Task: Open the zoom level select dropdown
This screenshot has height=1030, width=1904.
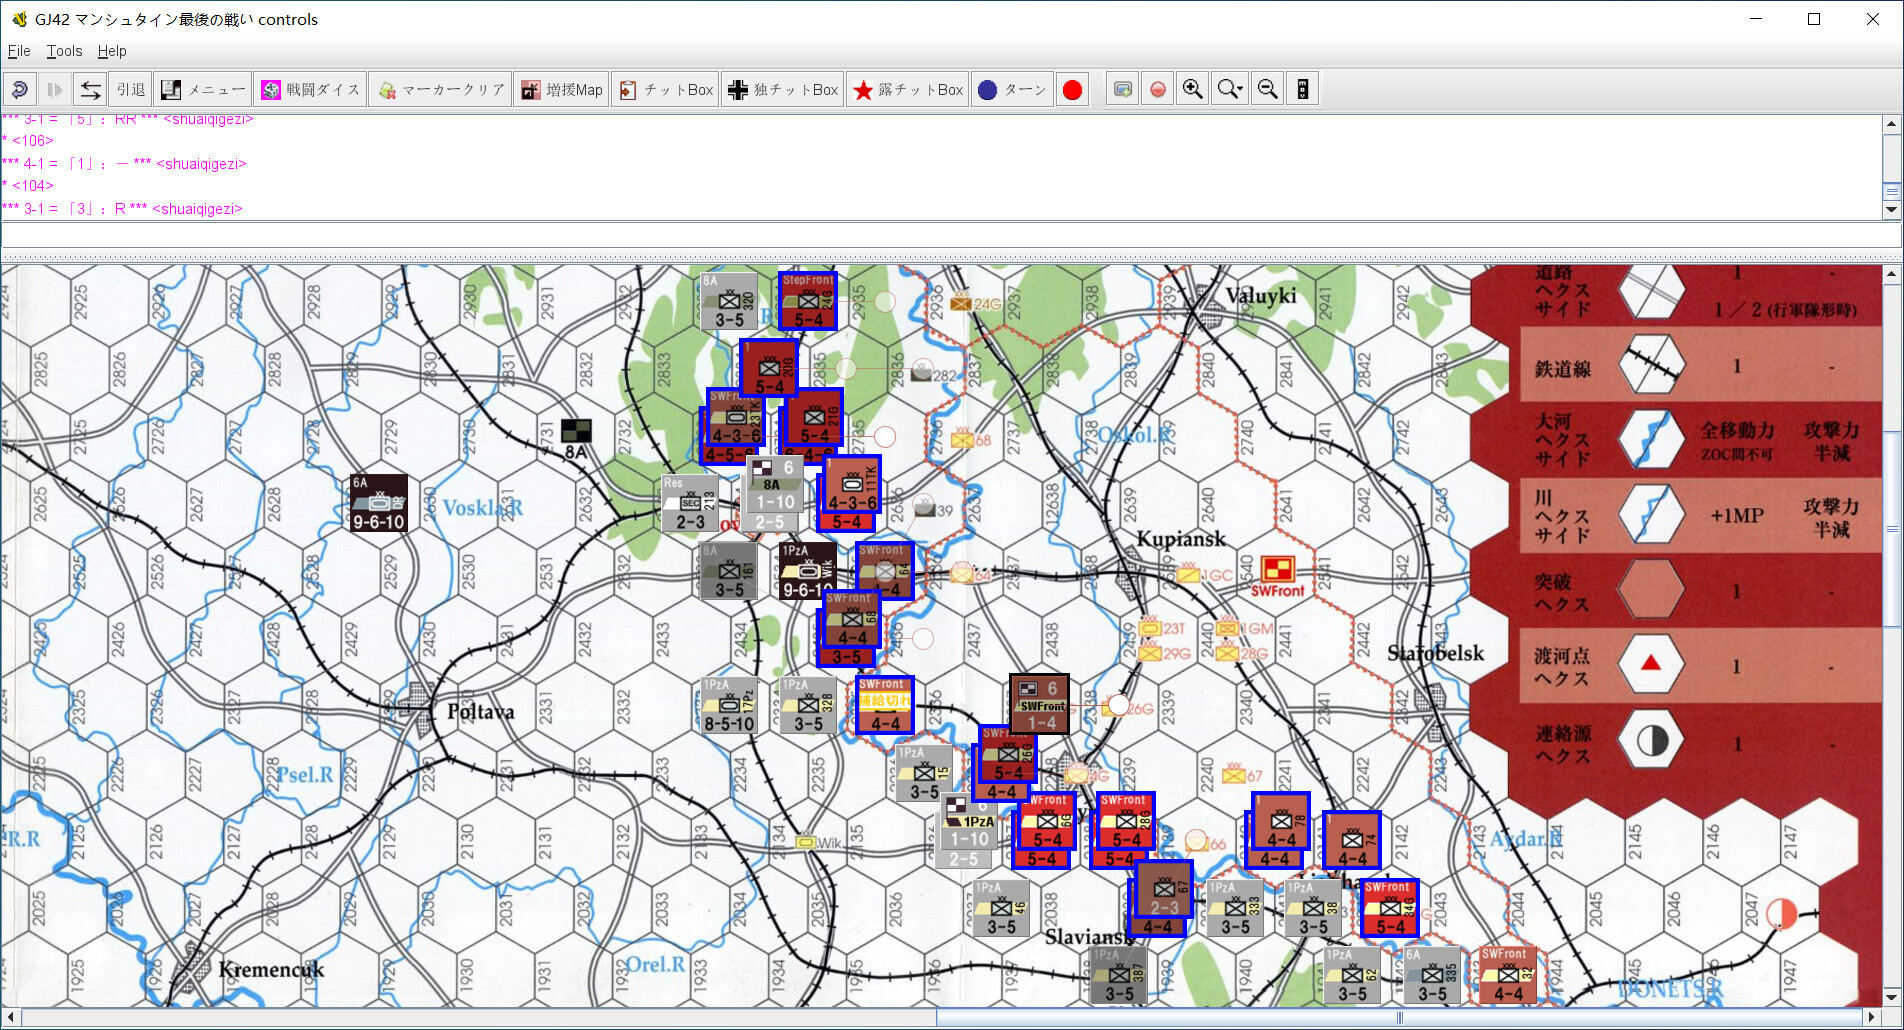Action: pos(1229,90)
